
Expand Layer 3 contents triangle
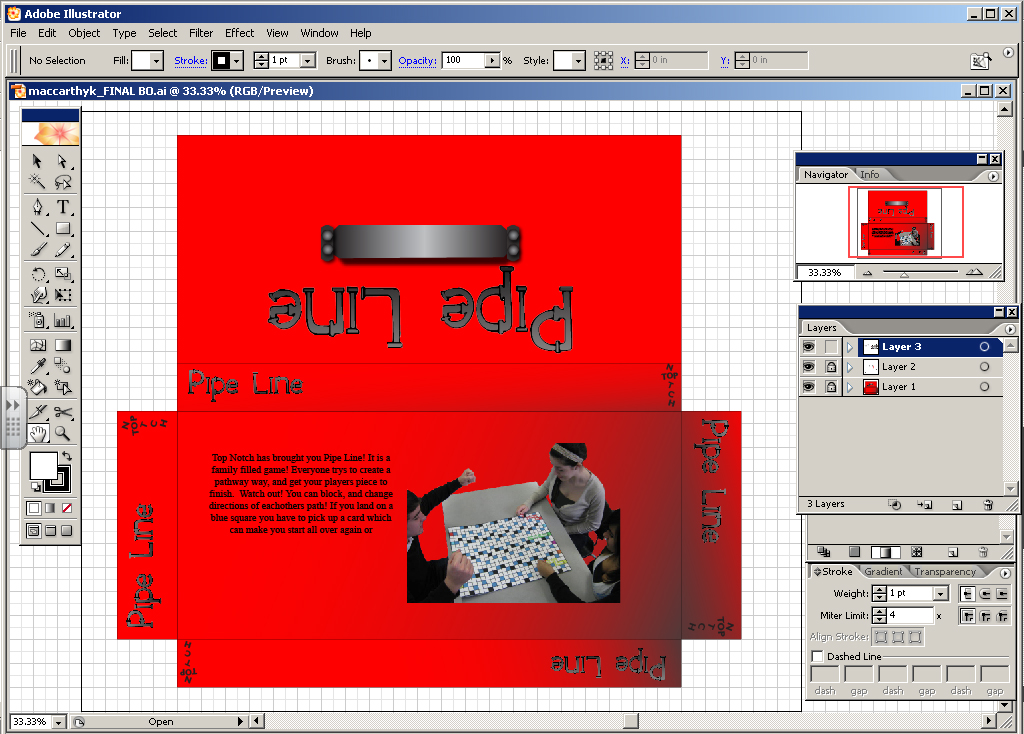(850, 347)
